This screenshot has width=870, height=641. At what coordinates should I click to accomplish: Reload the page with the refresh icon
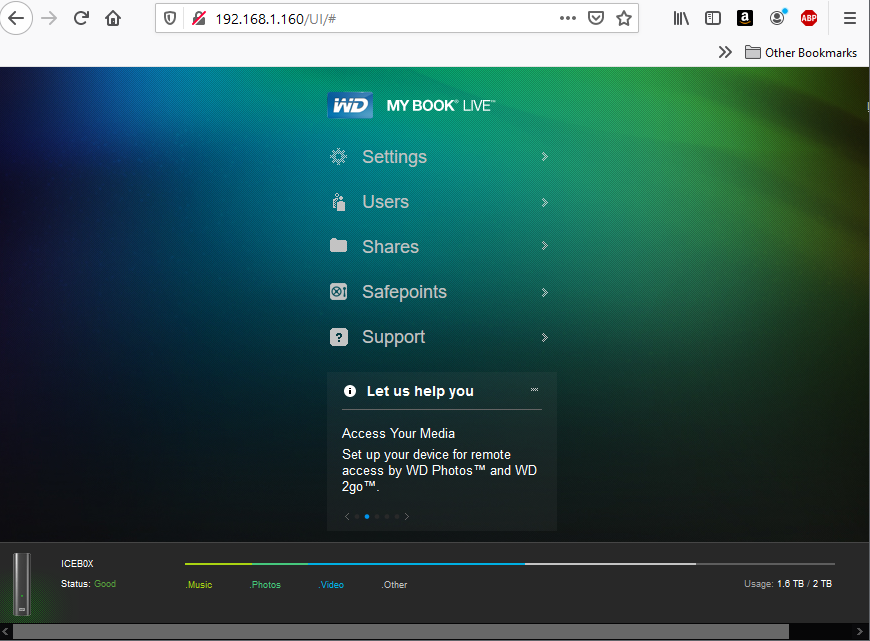(x=82, y=18)
